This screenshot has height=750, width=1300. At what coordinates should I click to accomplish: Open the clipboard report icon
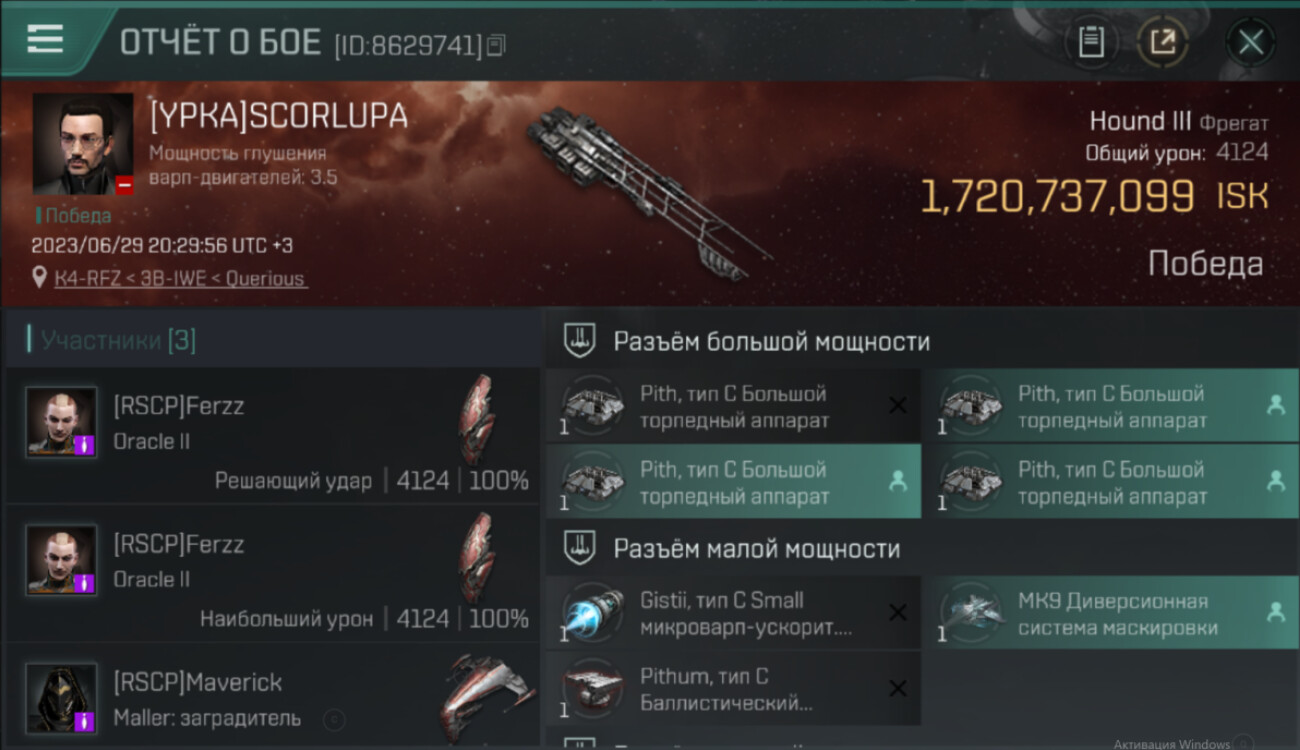point(1091,42)
